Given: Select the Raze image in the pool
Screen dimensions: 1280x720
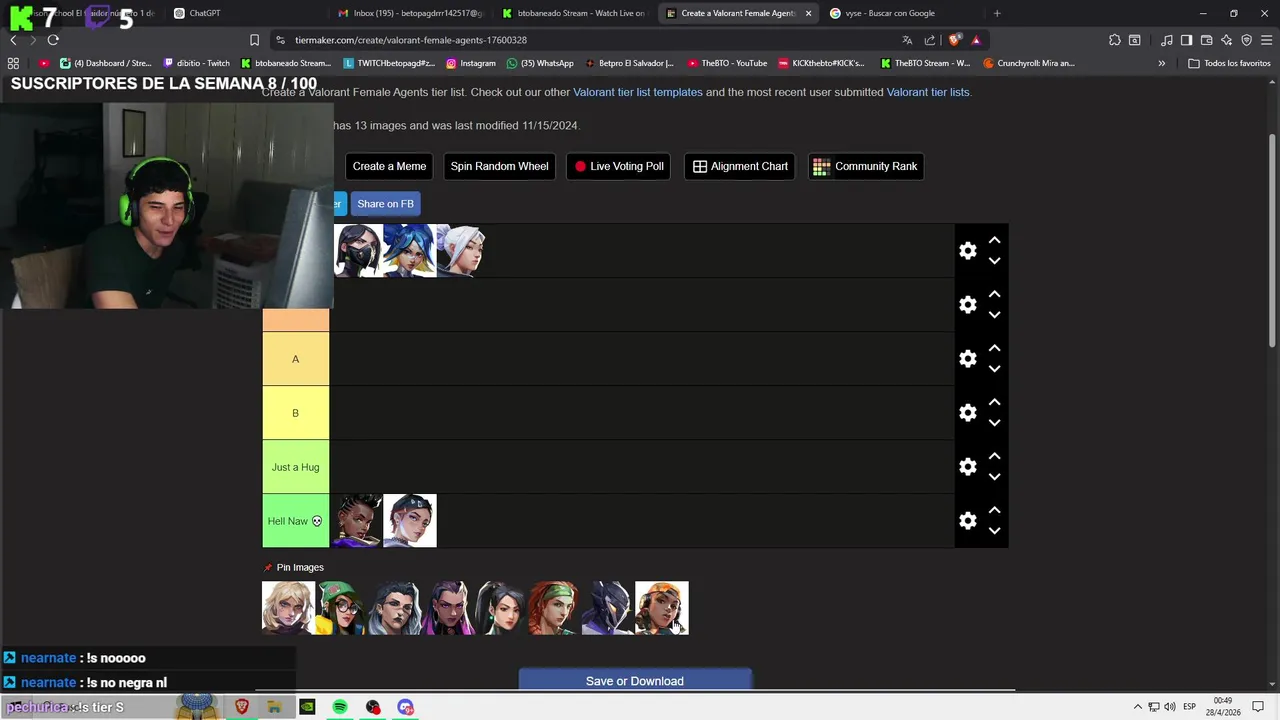Looking at the screenshot, I should tap(662, 608).
